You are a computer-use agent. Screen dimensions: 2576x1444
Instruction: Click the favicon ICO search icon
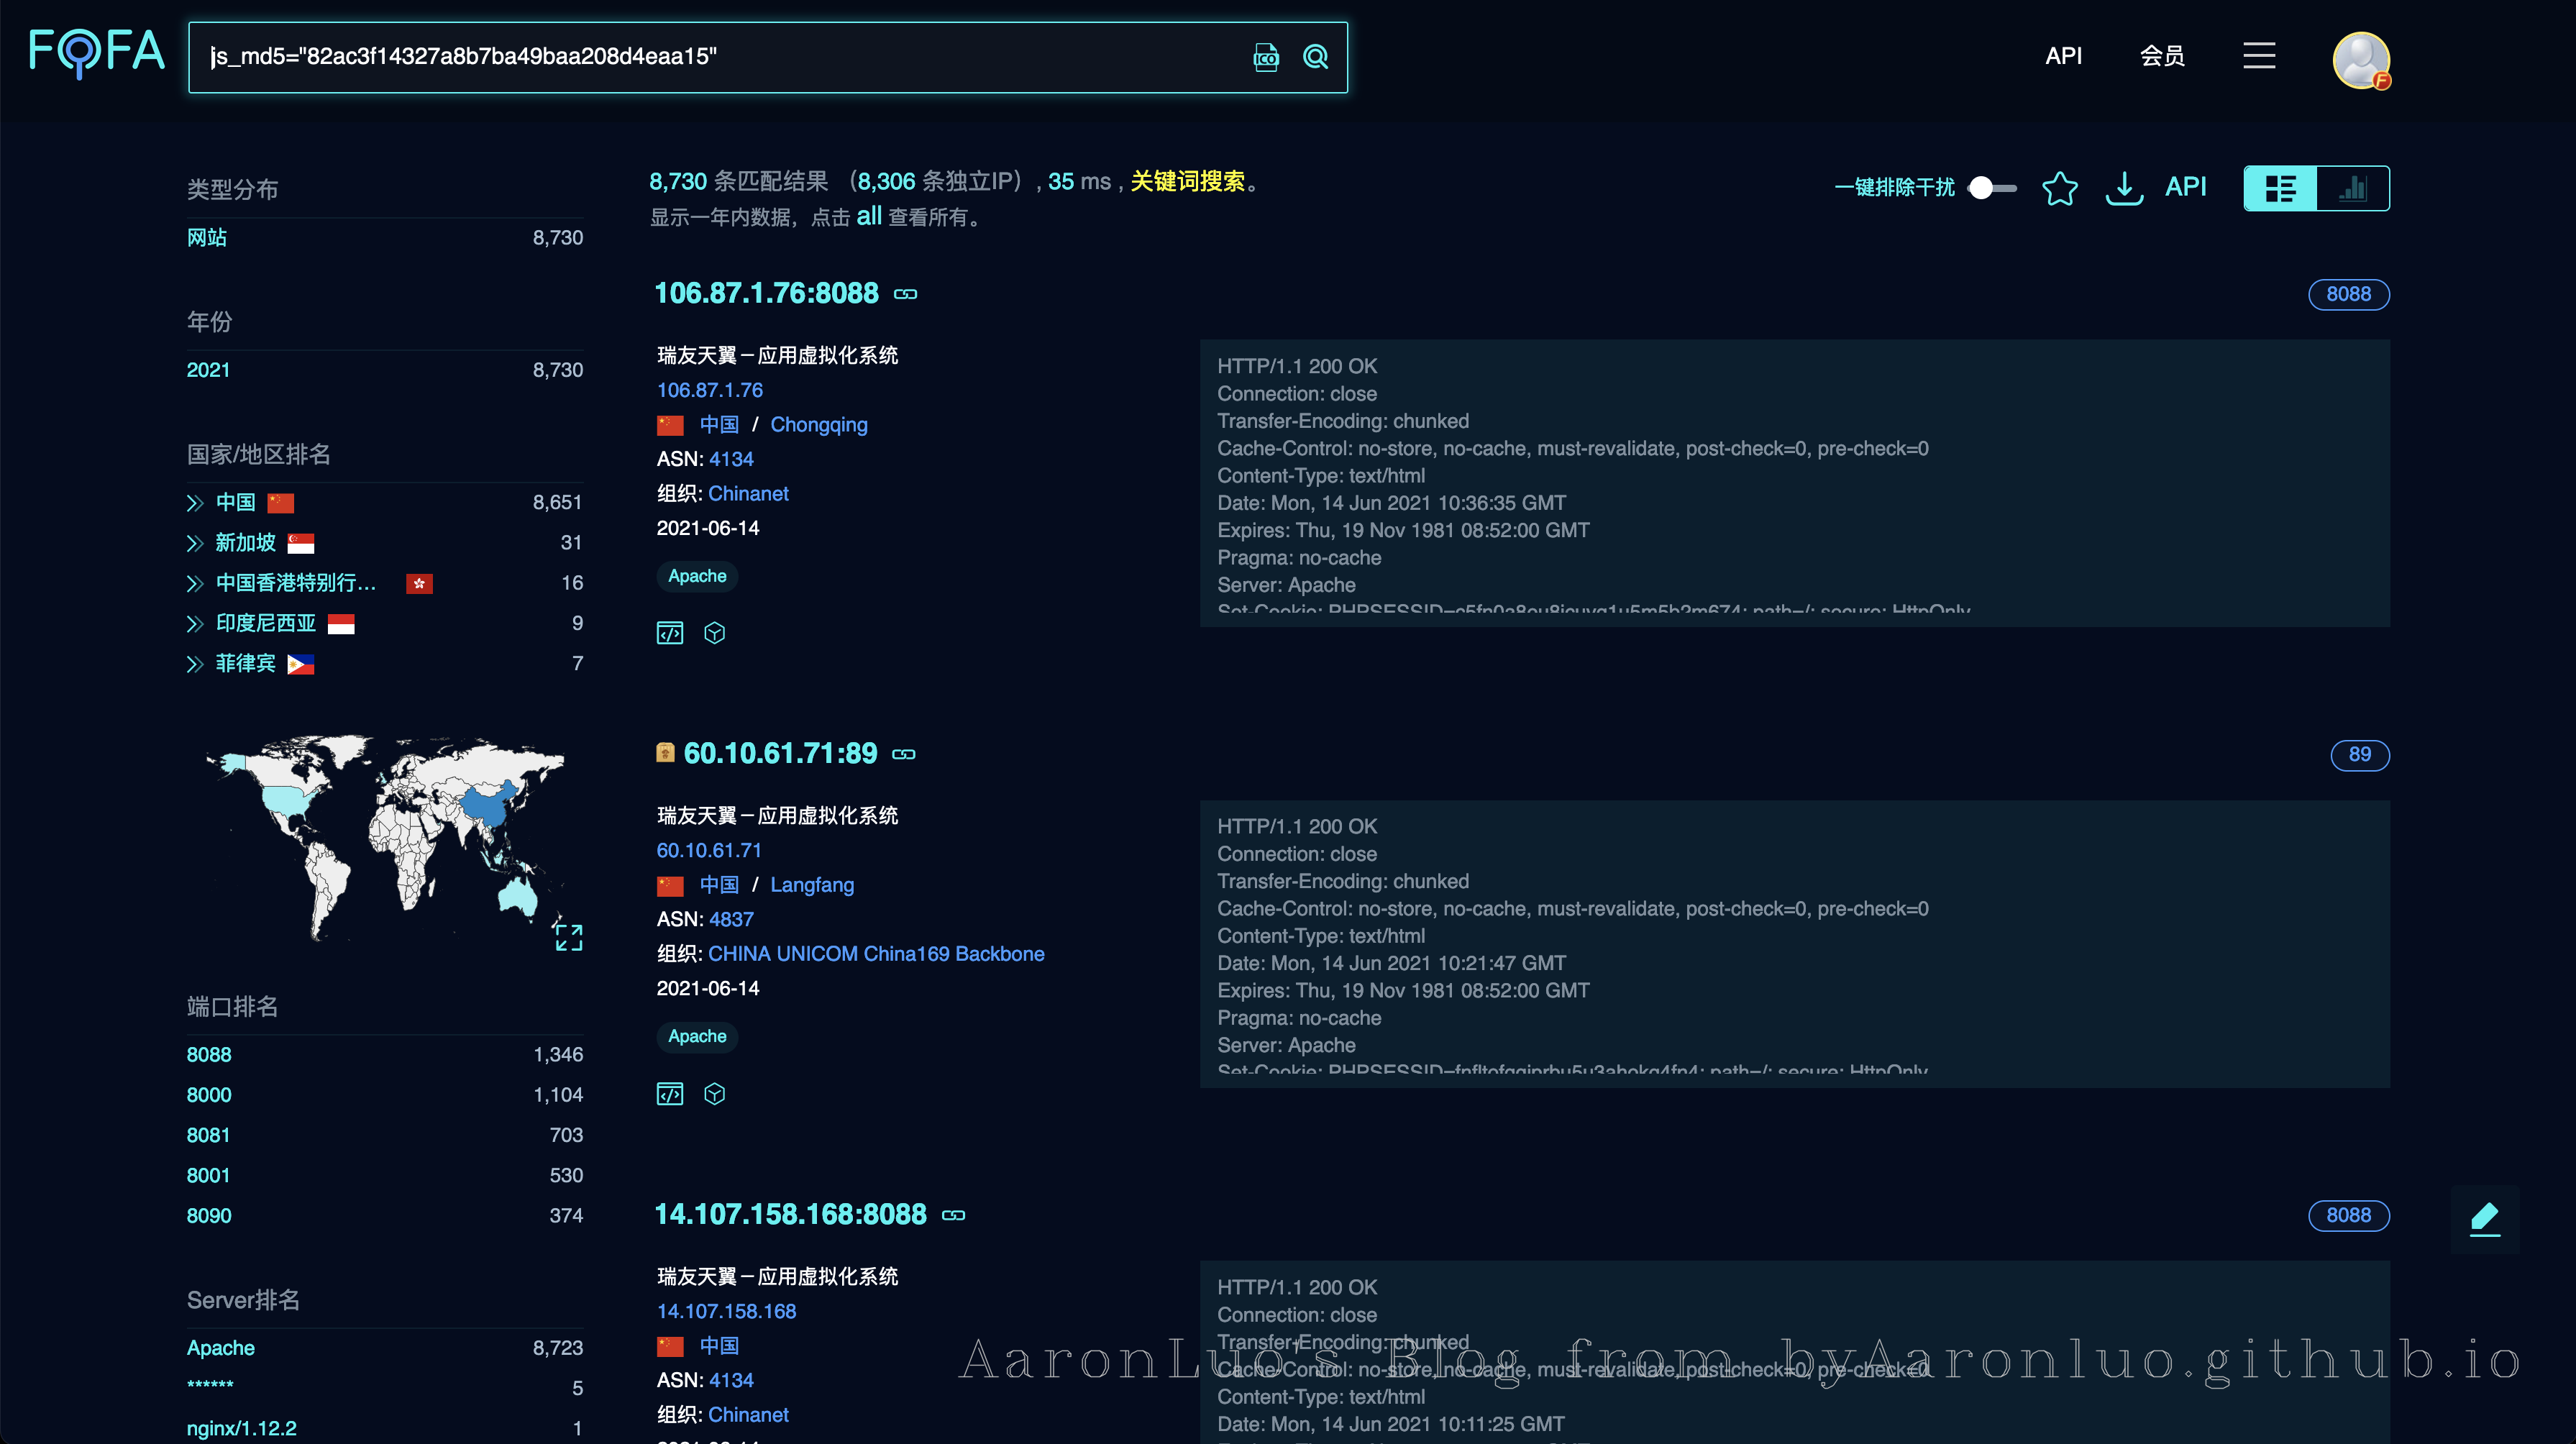1266,57
